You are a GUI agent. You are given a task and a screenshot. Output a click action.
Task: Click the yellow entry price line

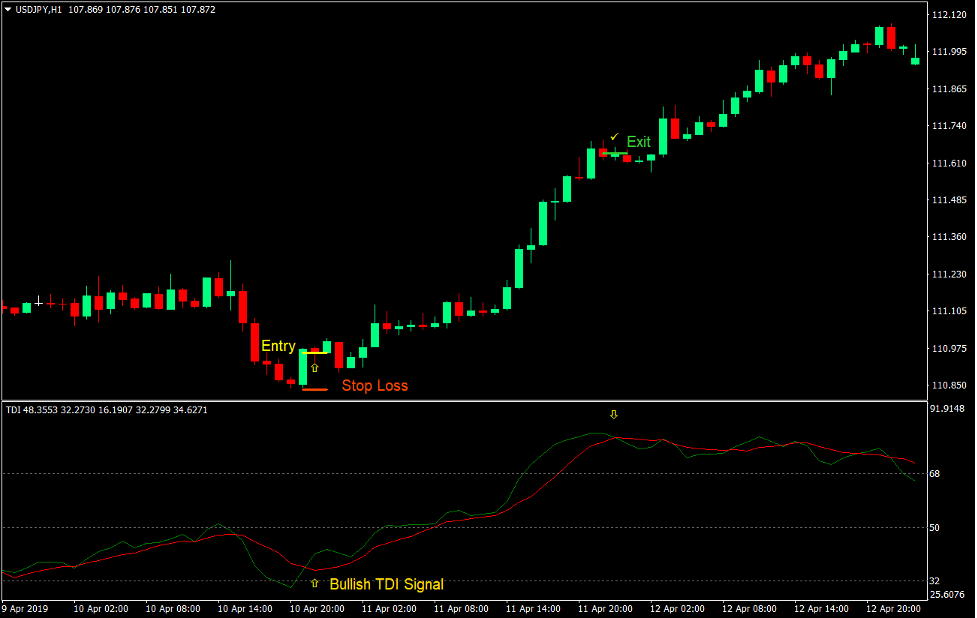(315, 352)
